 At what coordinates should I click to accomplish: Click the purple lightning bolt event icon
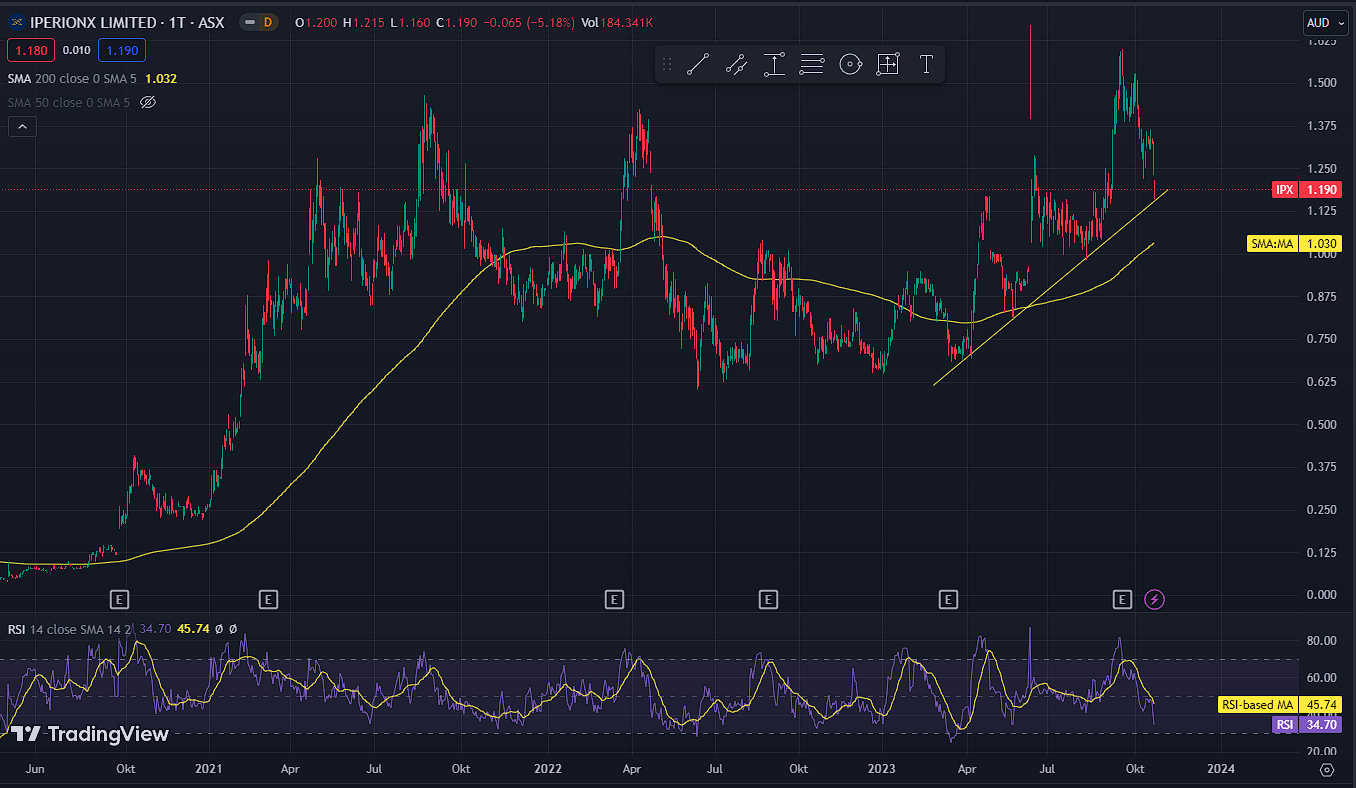1155,599
